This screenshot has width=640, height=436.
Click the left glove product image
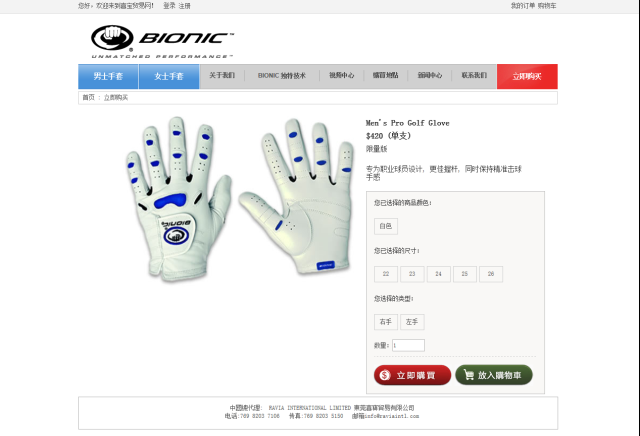[178, 199]
